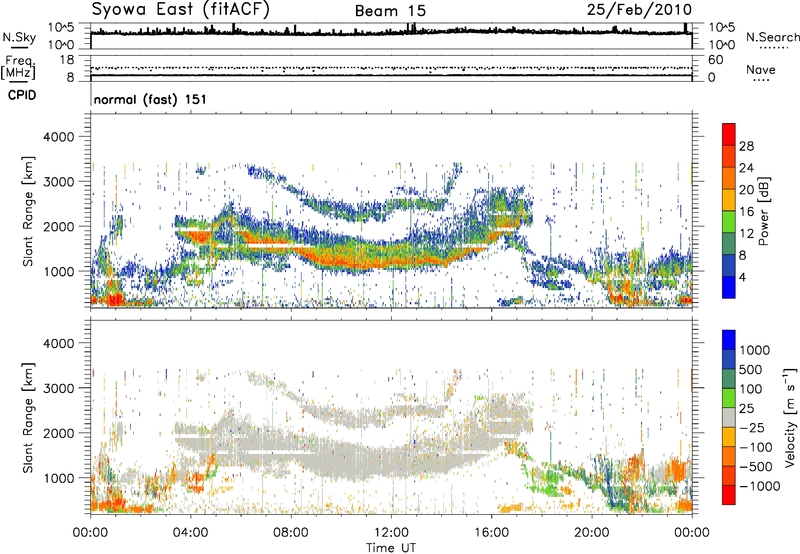Click the light green 12–16 dB Power segment
The height and width of the screenshot is (554, 800).
(x=729, y=221)
